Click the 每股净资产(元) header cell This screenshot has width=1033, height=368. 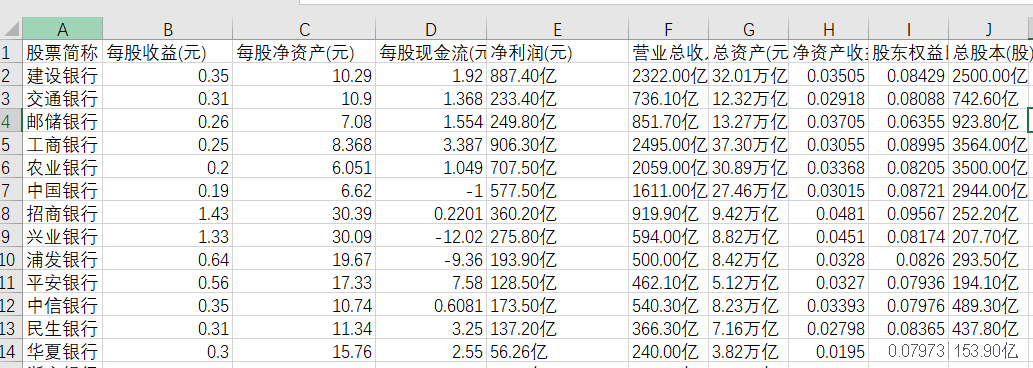304,51
